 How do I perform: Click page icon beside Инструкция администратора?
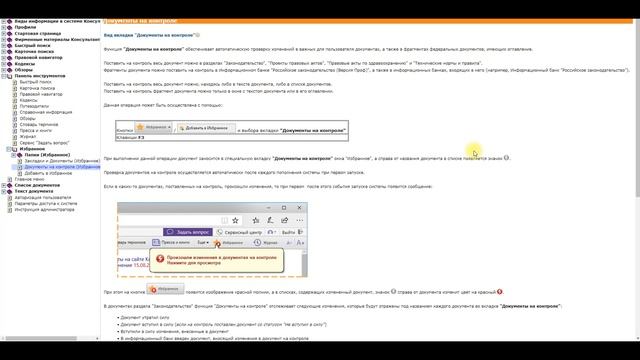tap(10, 210)
